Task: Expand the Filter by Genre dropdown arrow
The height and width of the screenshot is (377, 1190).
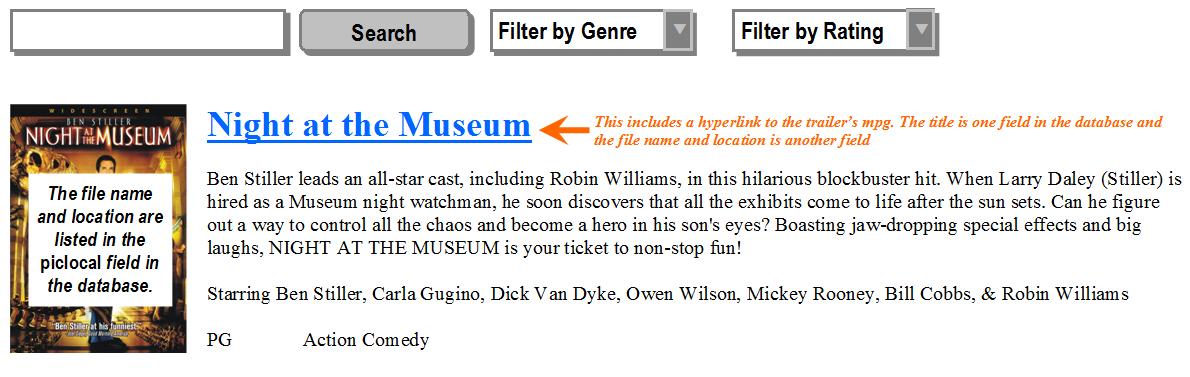Action: click(678, 31)
